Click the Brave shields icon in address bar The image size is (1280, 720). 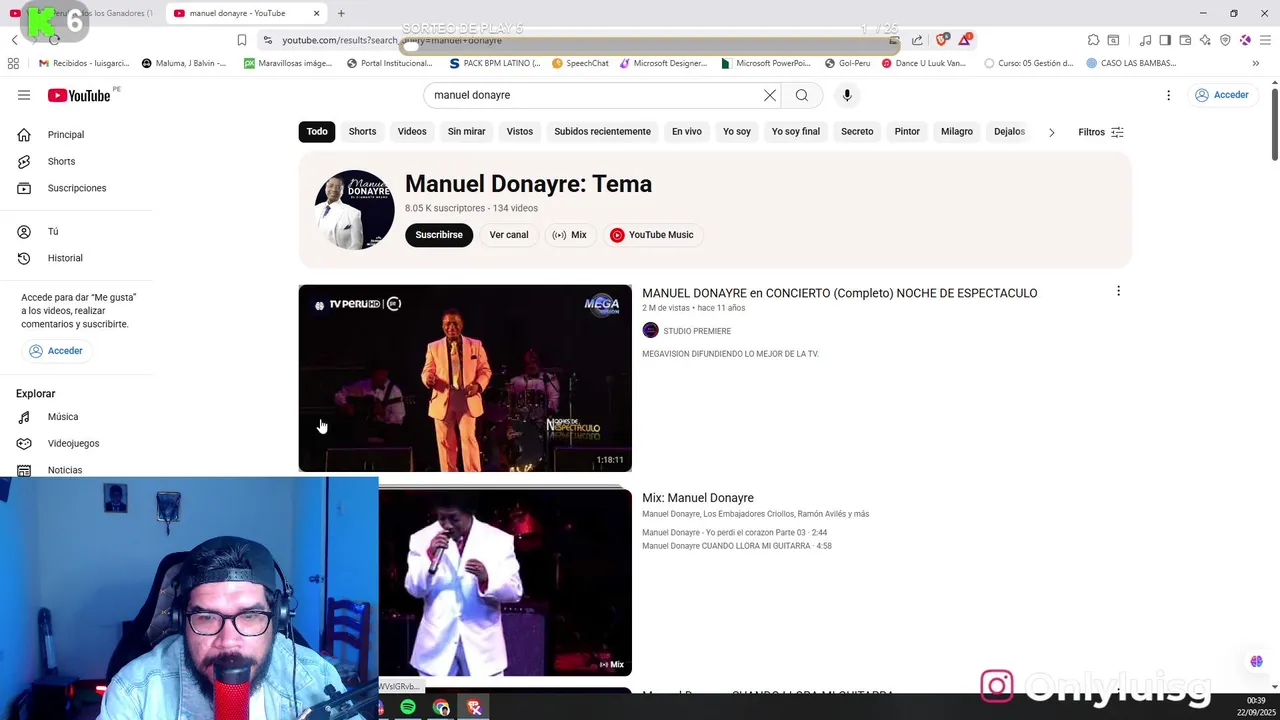[941, 40]
